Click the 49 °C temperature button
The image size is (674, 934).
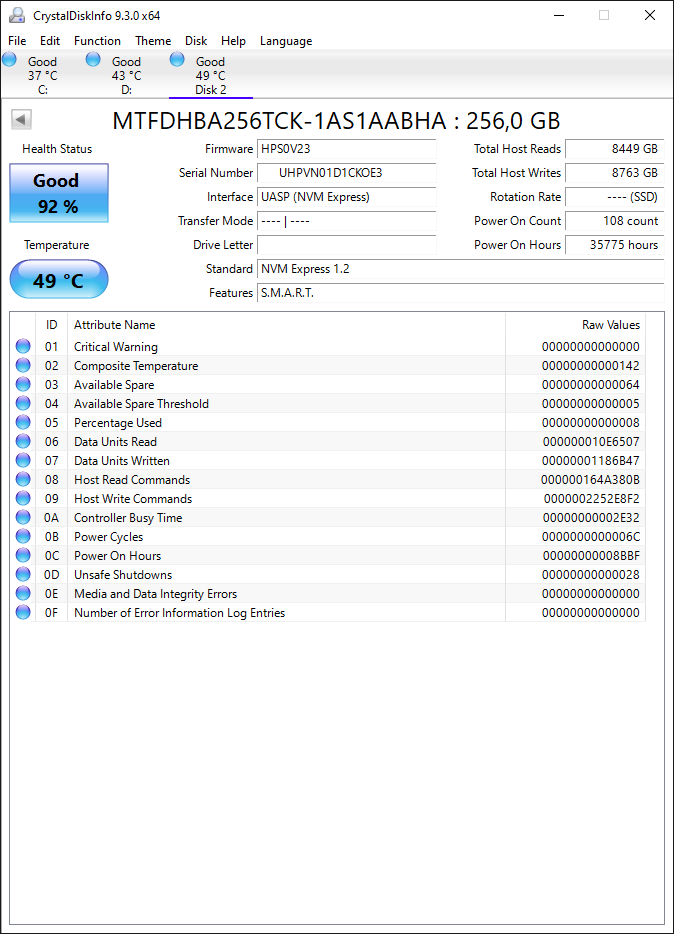coord(59,279)
